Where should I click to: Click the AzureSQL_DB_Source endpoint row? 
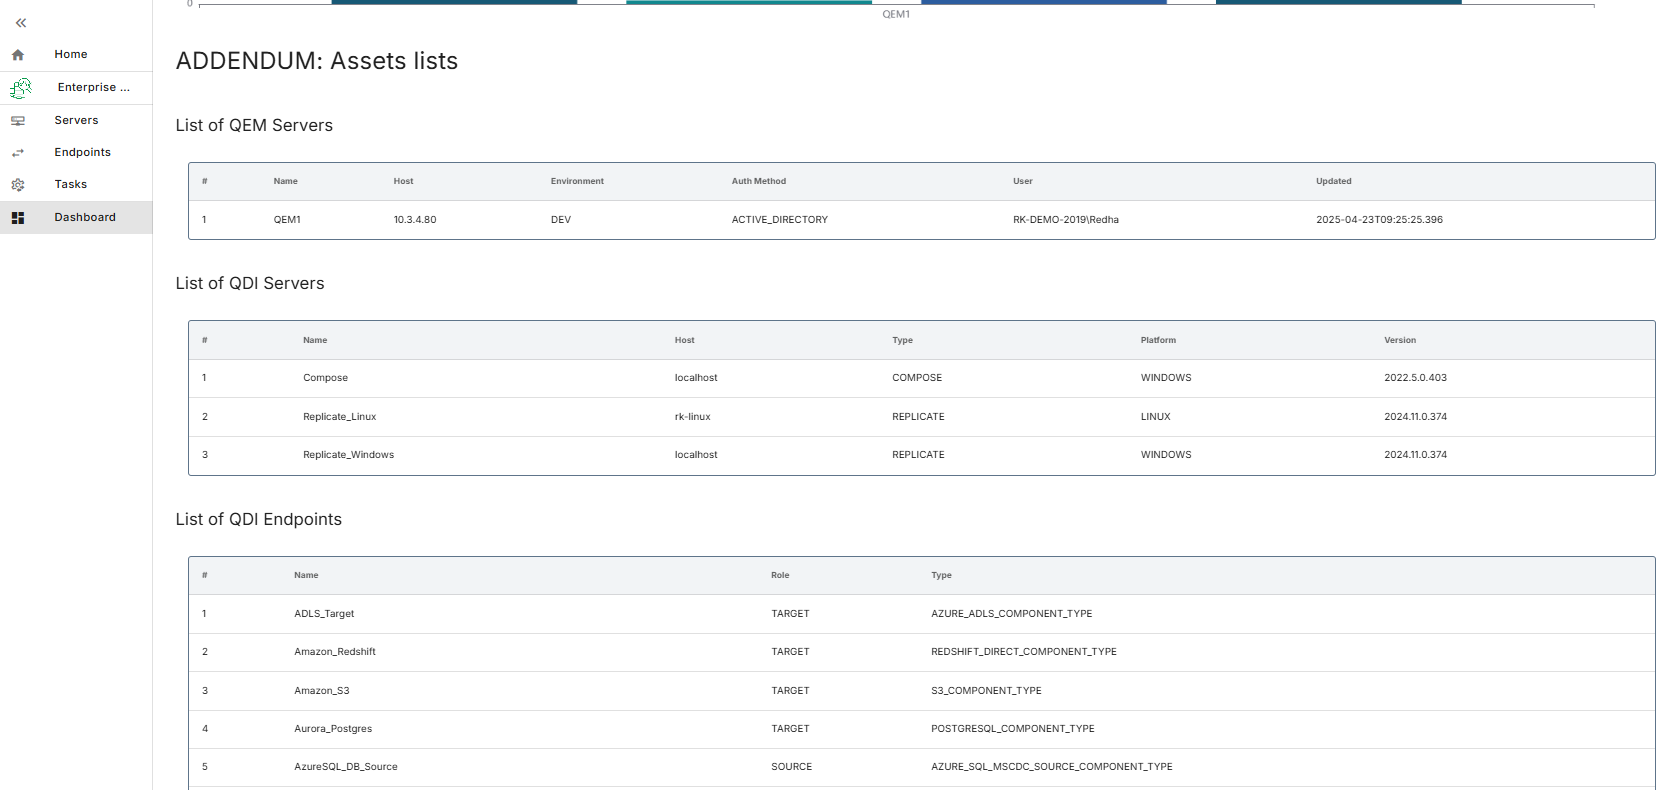(345, 767)
